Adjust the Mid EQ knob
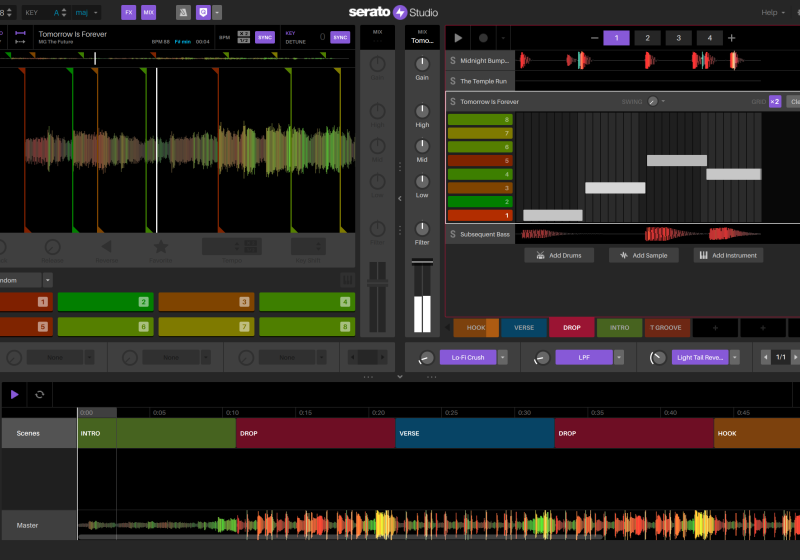The width and height of the screenshot is (800, 560). point(422,146)
